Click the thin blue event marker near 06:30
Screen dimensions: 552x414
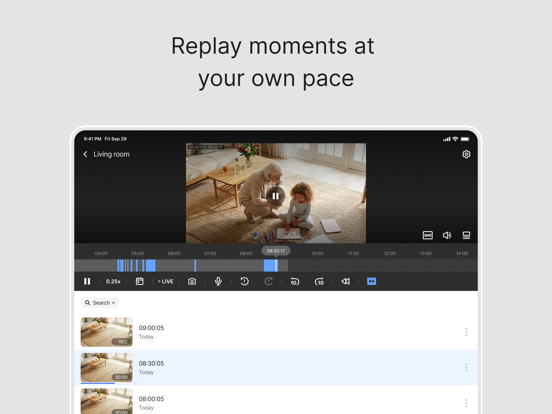coord(195,265)
